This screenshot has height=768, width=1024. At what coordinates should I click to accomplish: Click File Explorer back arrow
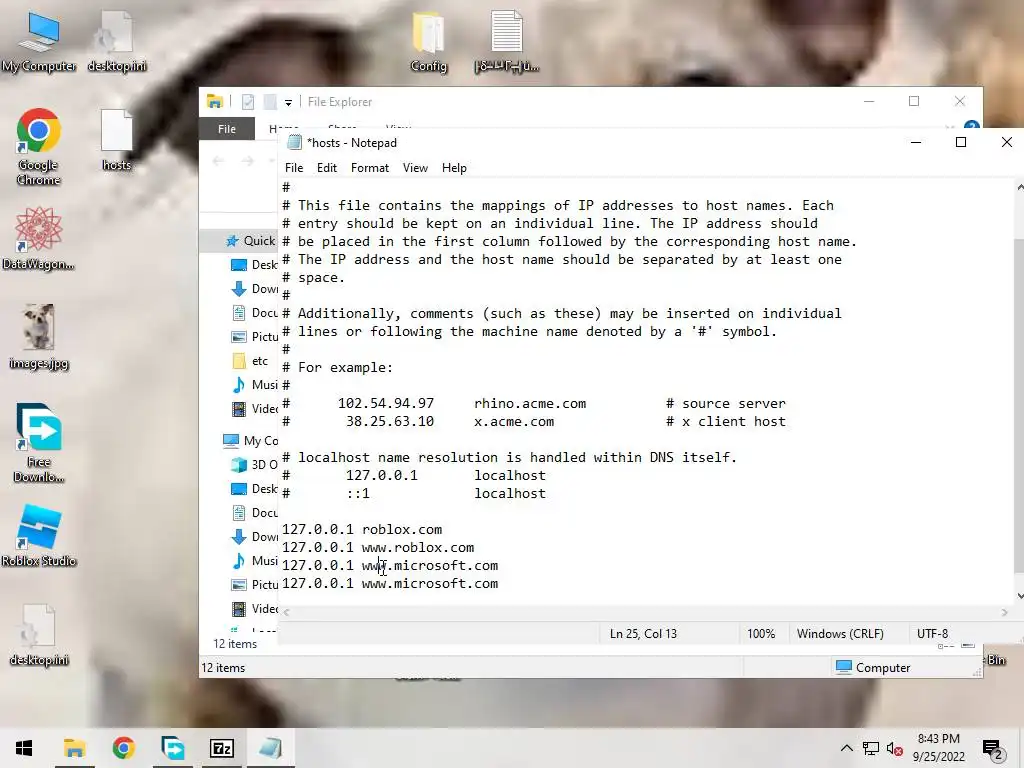[218, 161]
